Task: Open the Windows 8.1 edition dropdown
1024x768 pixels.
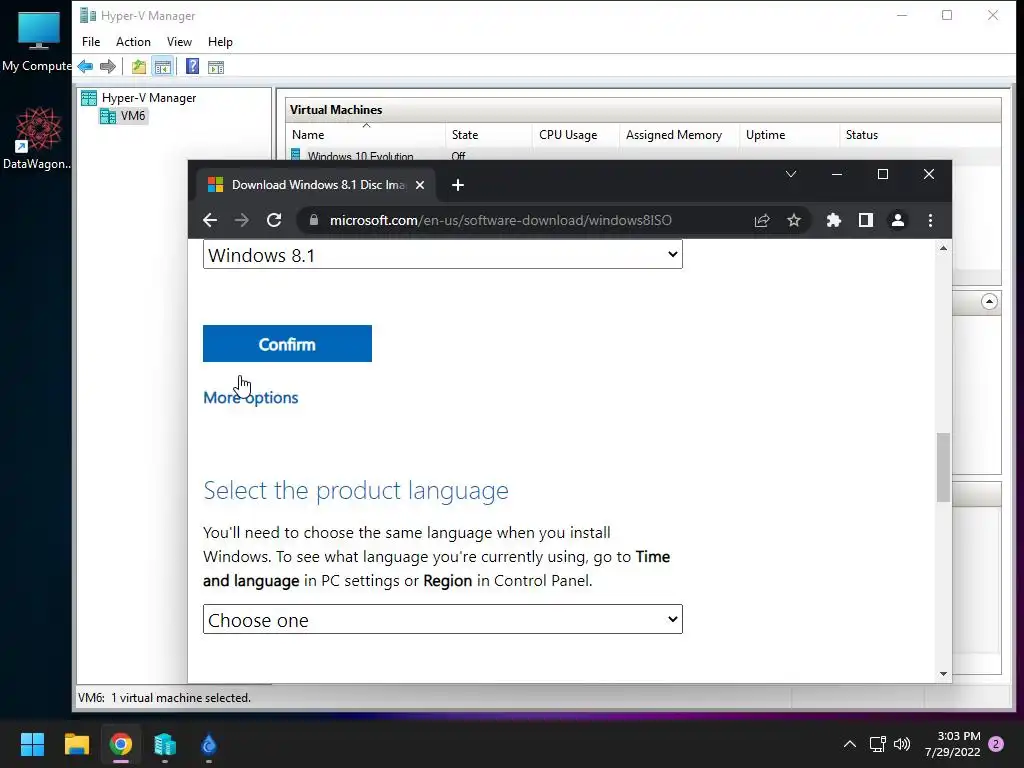Action: coord(443,255)
